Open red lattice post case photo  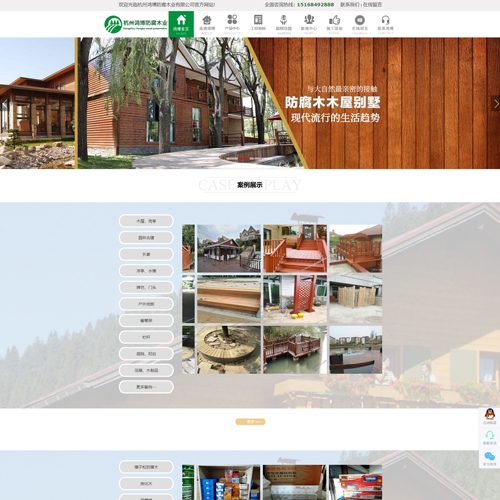tap(295, 299)
